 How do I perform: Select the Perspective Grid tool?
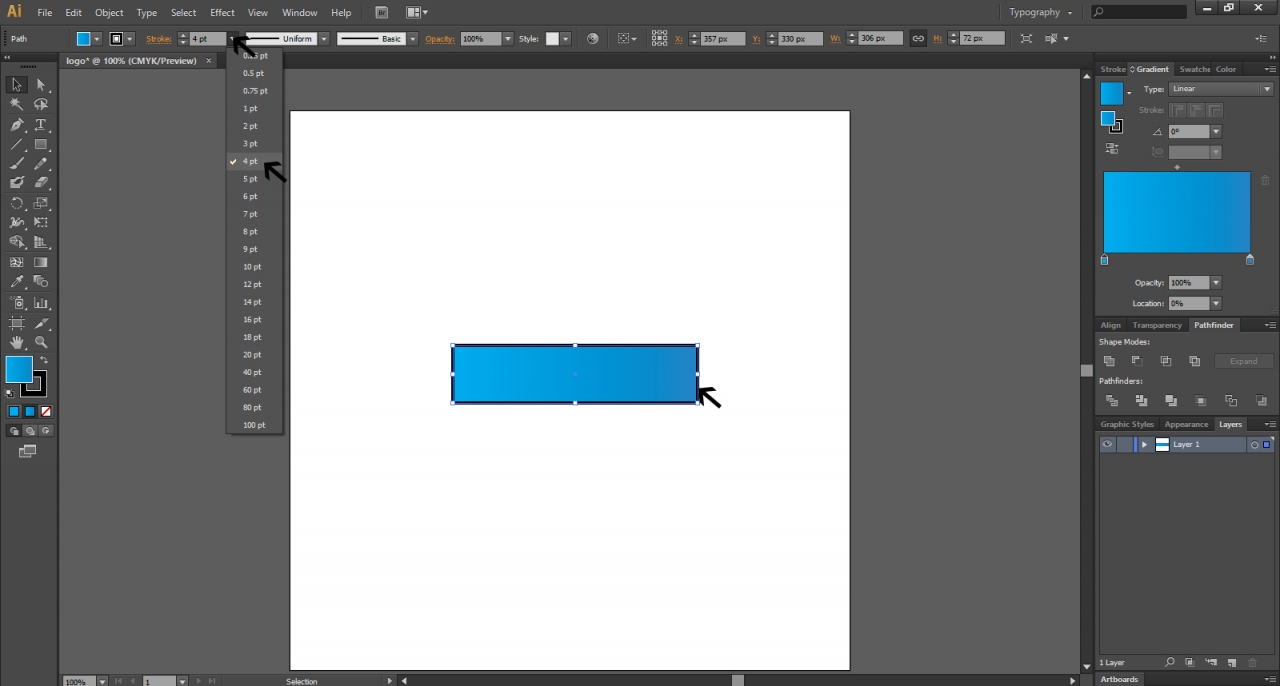(41, 242)
